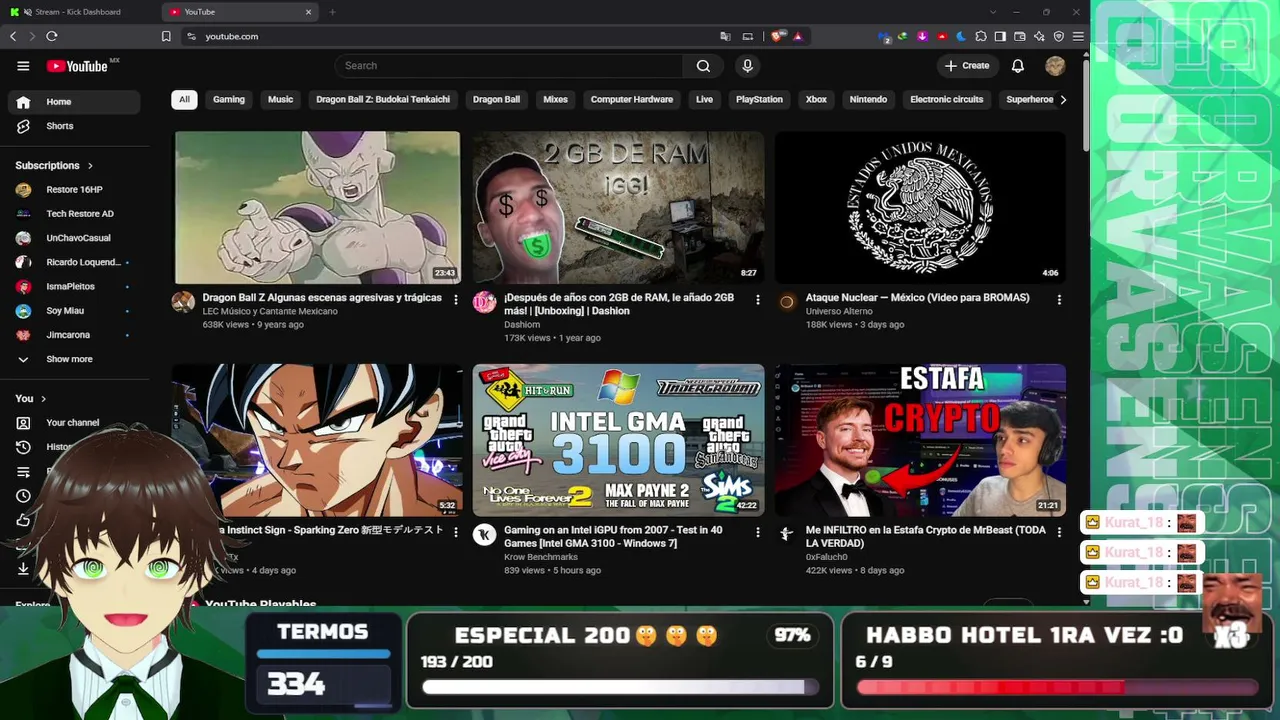Screen dimensions: 1280x720
Task: Click inside the YouTube search field
Action: click(x=509, y=66)
